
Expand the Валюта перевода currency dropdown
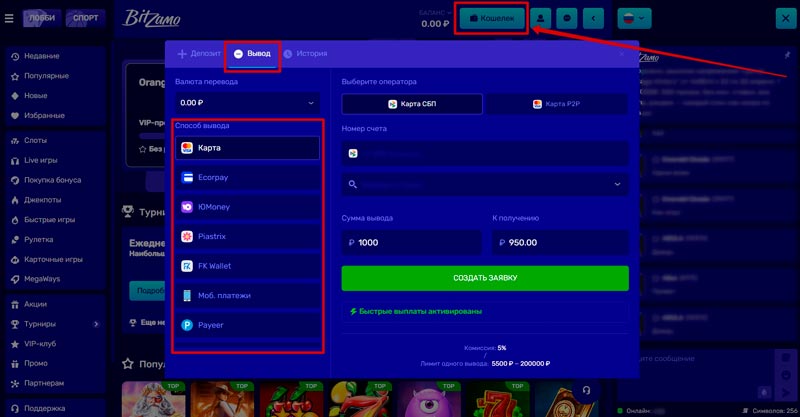[x=246, y=102]
